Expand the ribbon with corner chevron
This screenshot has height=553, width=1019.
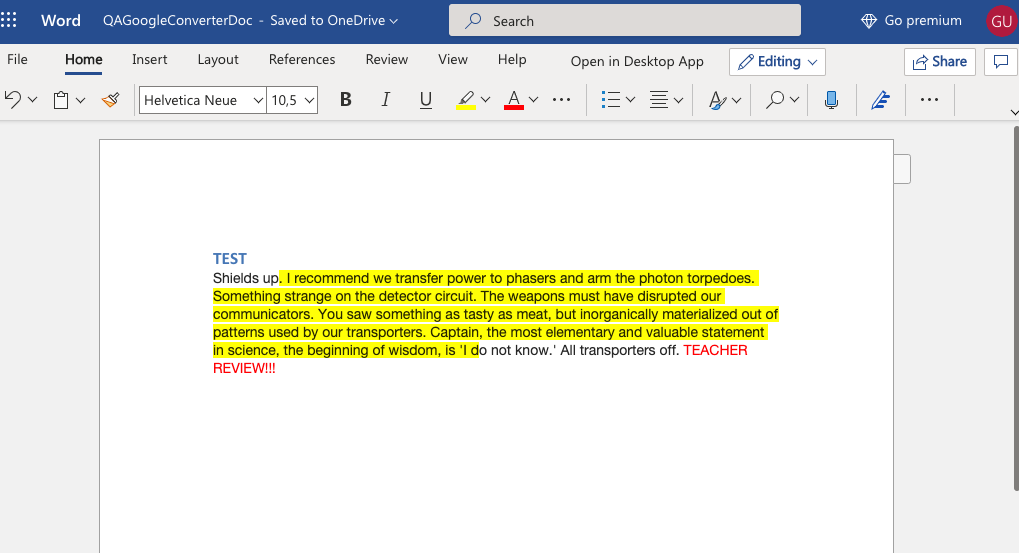click(1014, 112)
